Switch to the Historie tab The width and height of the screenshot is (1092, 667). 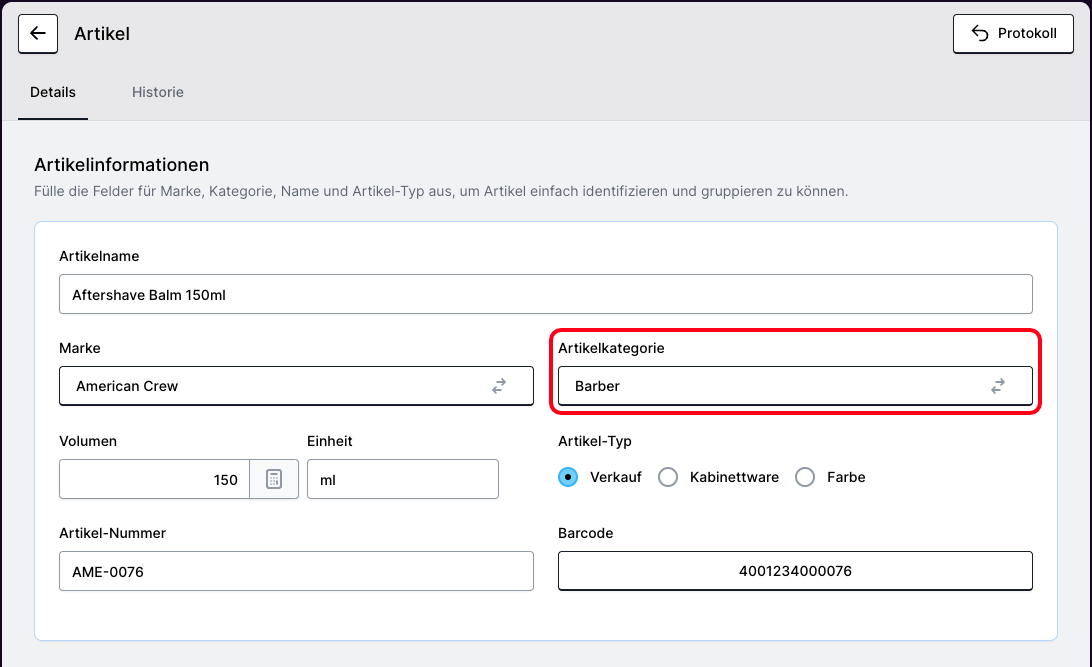(x=157, y=92)
